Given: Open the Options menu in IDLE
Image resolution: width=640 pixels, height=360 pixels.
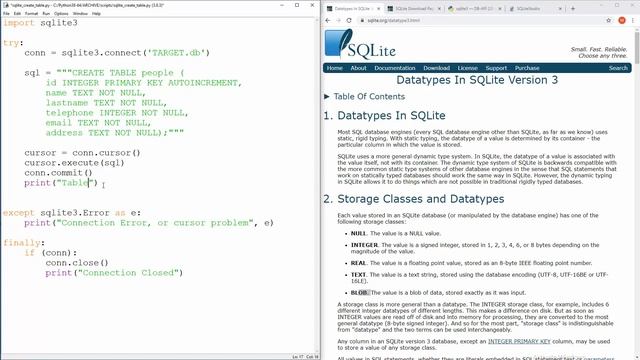Looking at the screenshot, I should (x=61, y=13).
